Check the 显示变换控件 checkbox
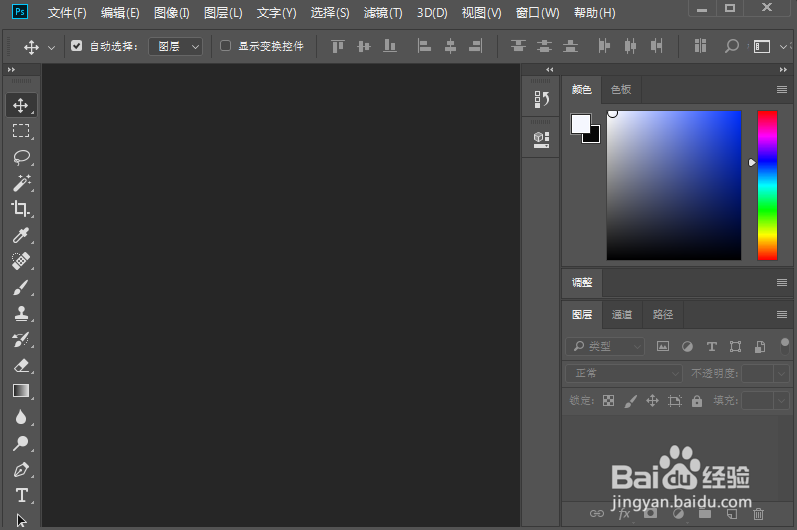The height and width of the screenshot is (530, 797). (225, 46)
